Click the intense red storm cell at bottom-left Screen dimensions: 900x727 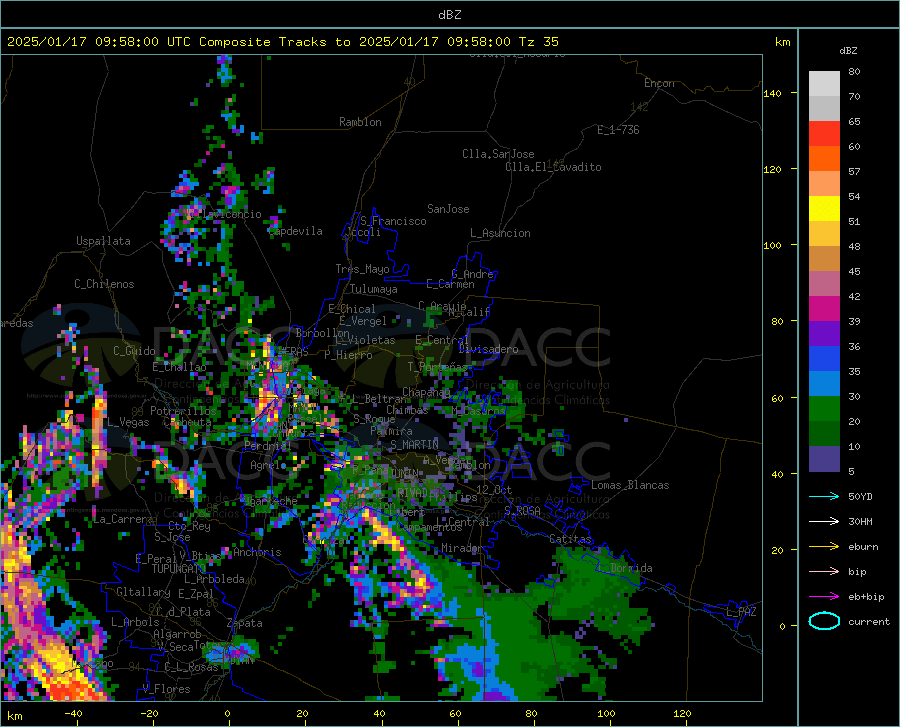tap(72, 689)
